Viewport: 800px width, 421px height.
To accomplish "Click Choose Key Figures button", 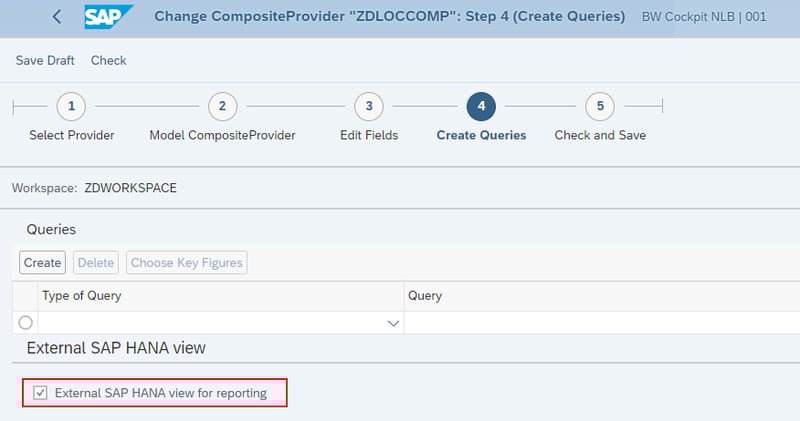I will coord(187,262).
